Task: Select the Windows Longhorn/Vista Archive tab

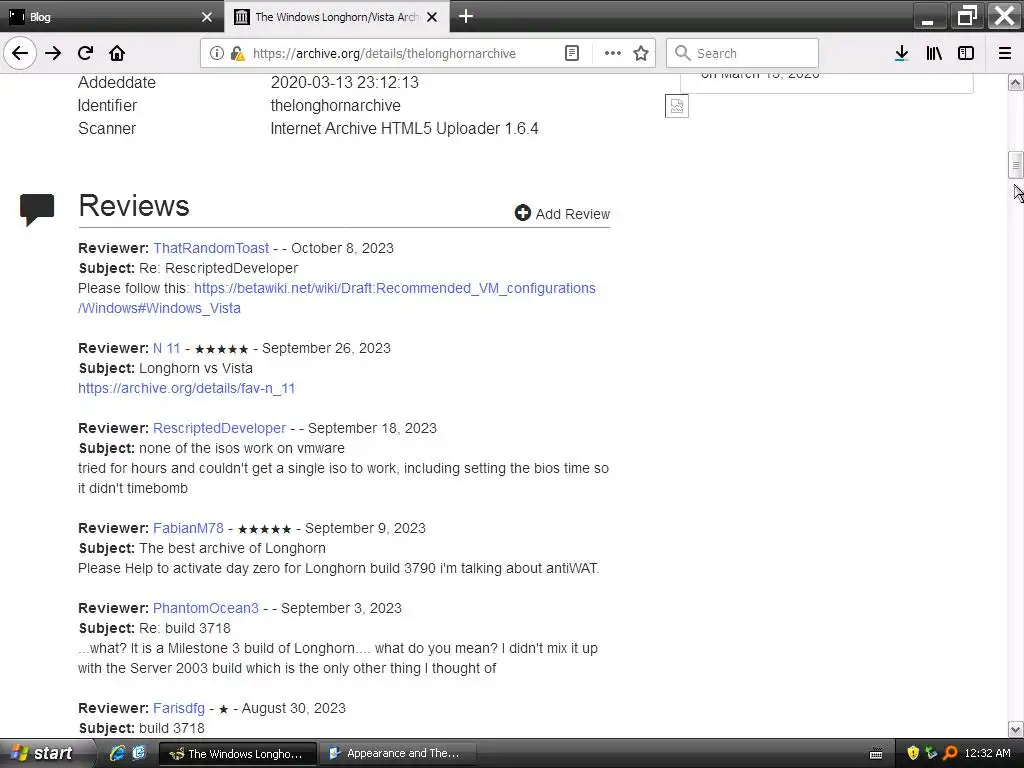Action: 337,16
